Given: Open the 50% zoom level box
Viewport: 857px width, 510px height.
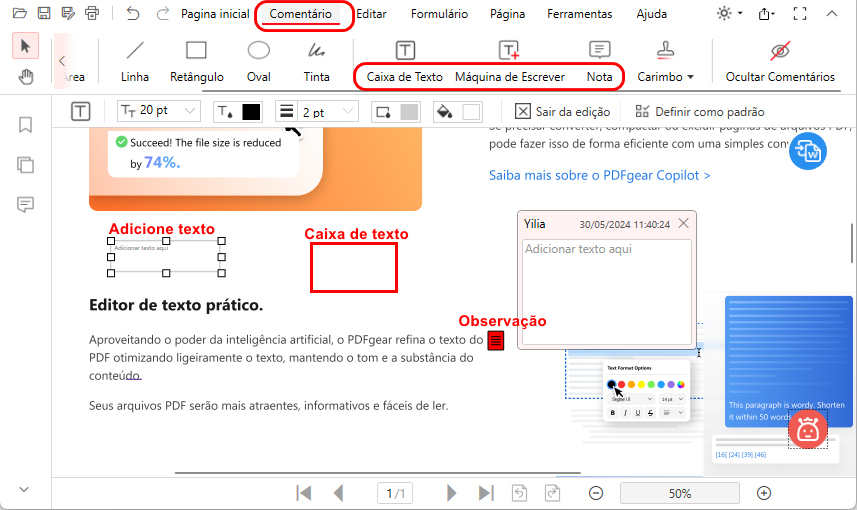Looking at the screenshot, I should [679, 494].
